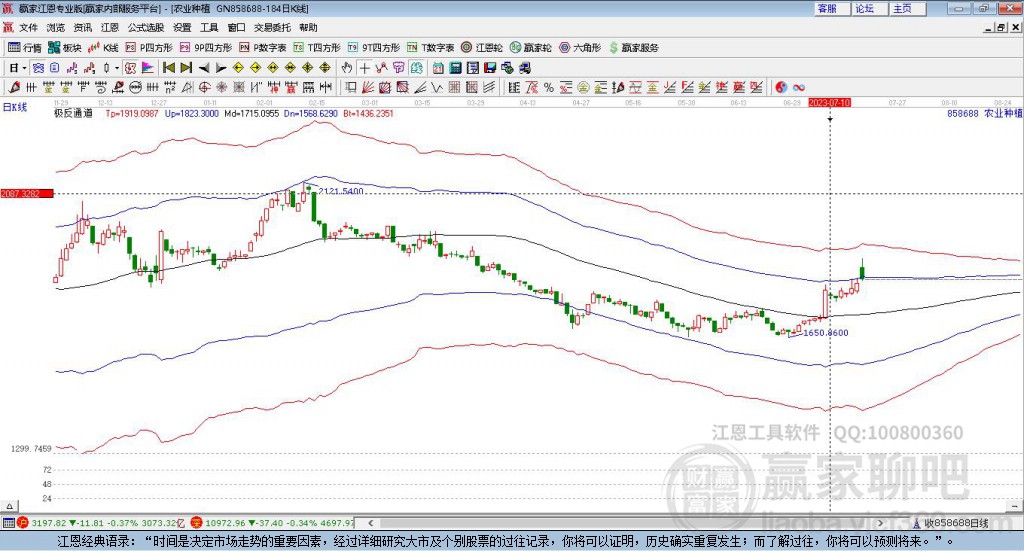Click the yin-yang symbol icon
The image size is (1024, 551).
tap(781, 87)
